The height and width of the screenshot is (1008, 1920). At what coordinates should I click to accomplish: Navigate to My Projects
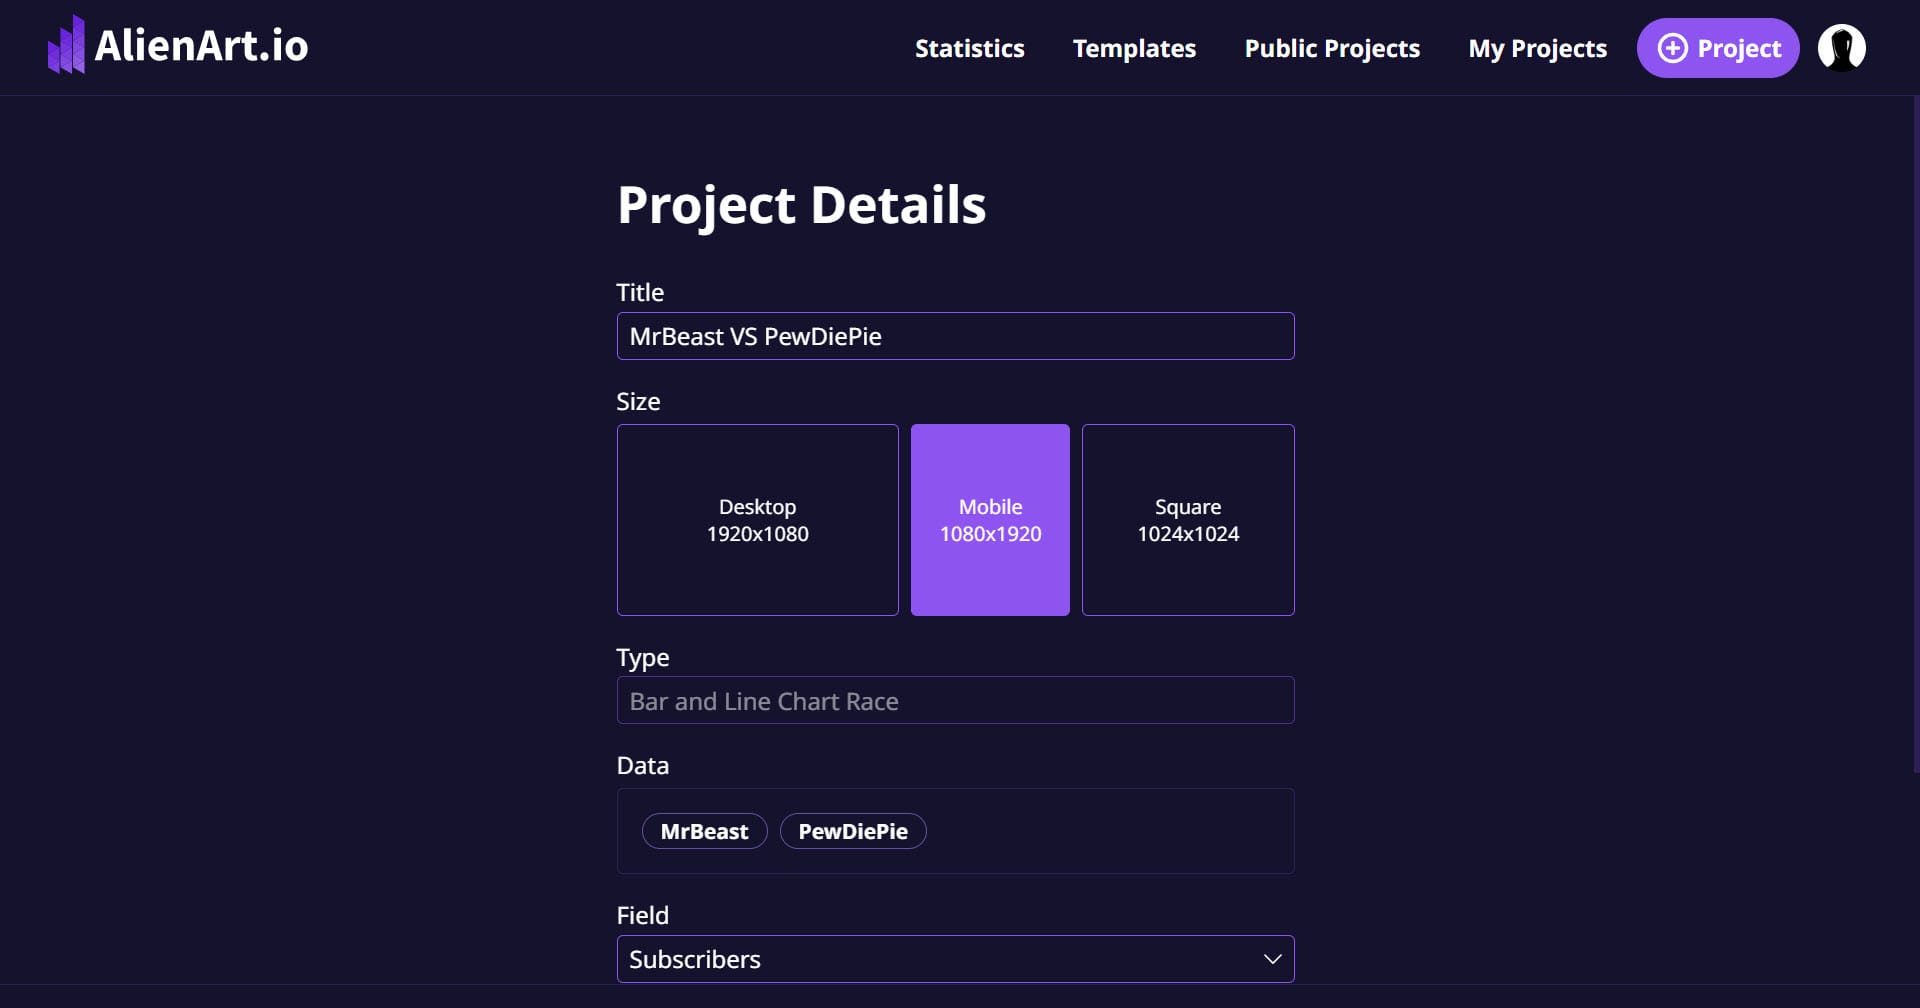pyautogui.click(x=1537, y=48)
